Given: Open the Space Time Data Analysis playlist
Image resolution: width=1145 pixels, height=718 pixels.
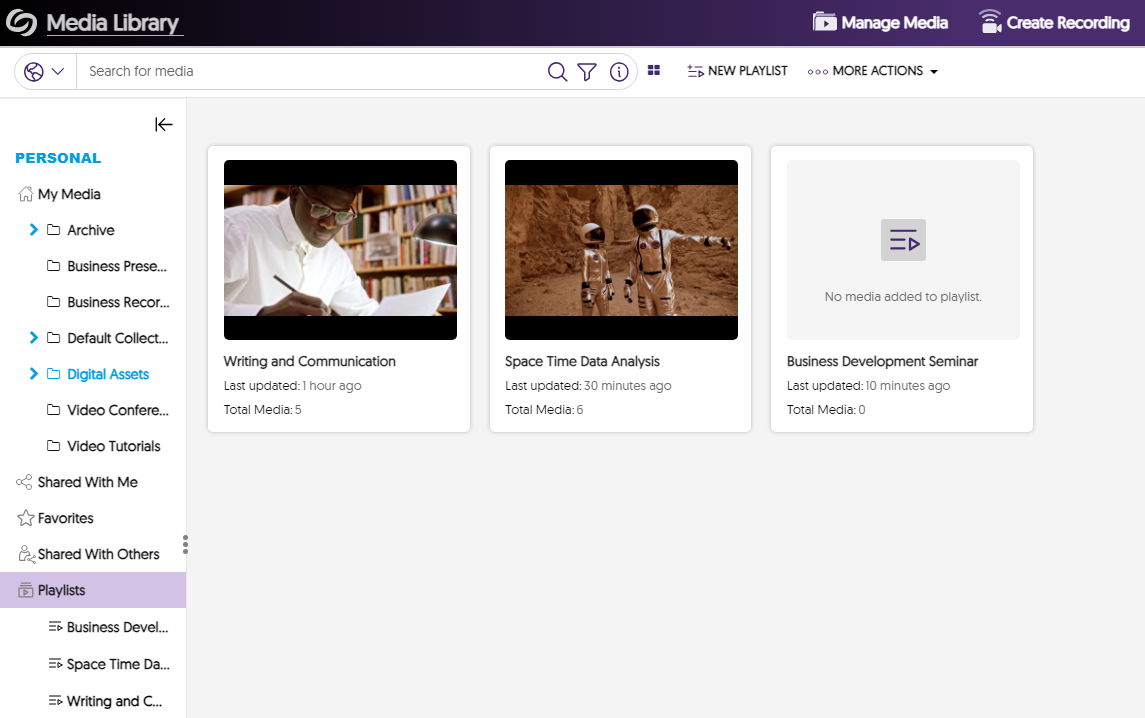Looking at the screenshot, I should tap(620, 249).
